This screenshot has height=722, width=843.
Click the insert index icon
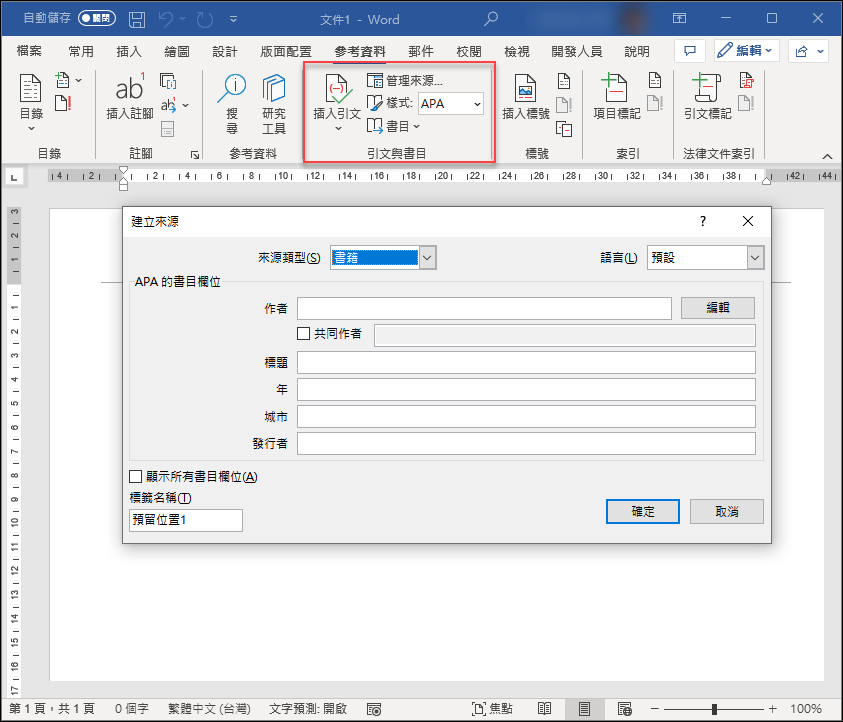point(655,81)
